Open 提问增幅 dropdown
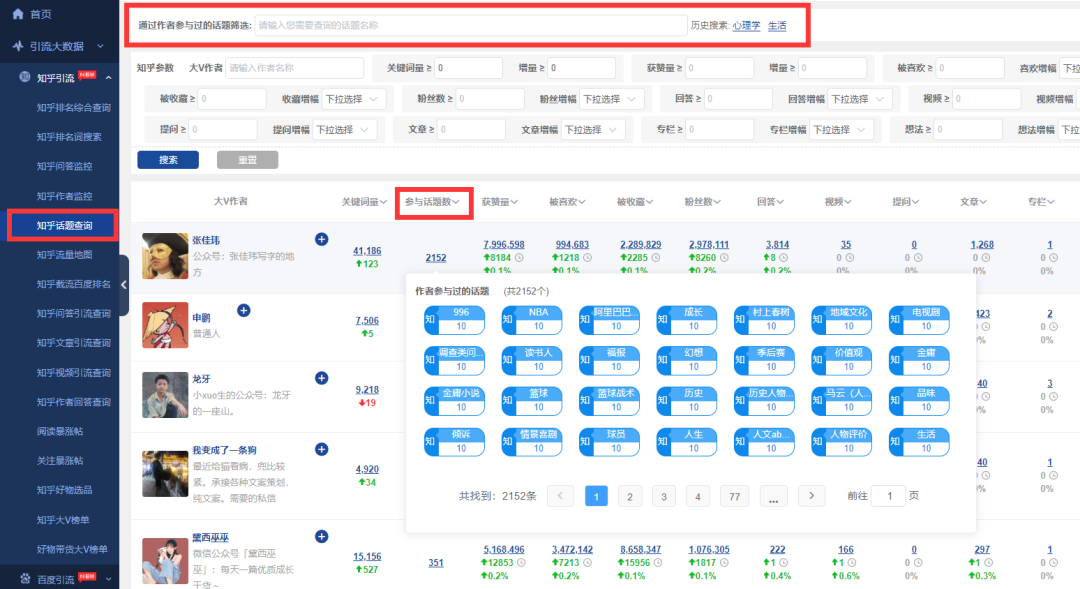1080x589 pixels. 344,130
